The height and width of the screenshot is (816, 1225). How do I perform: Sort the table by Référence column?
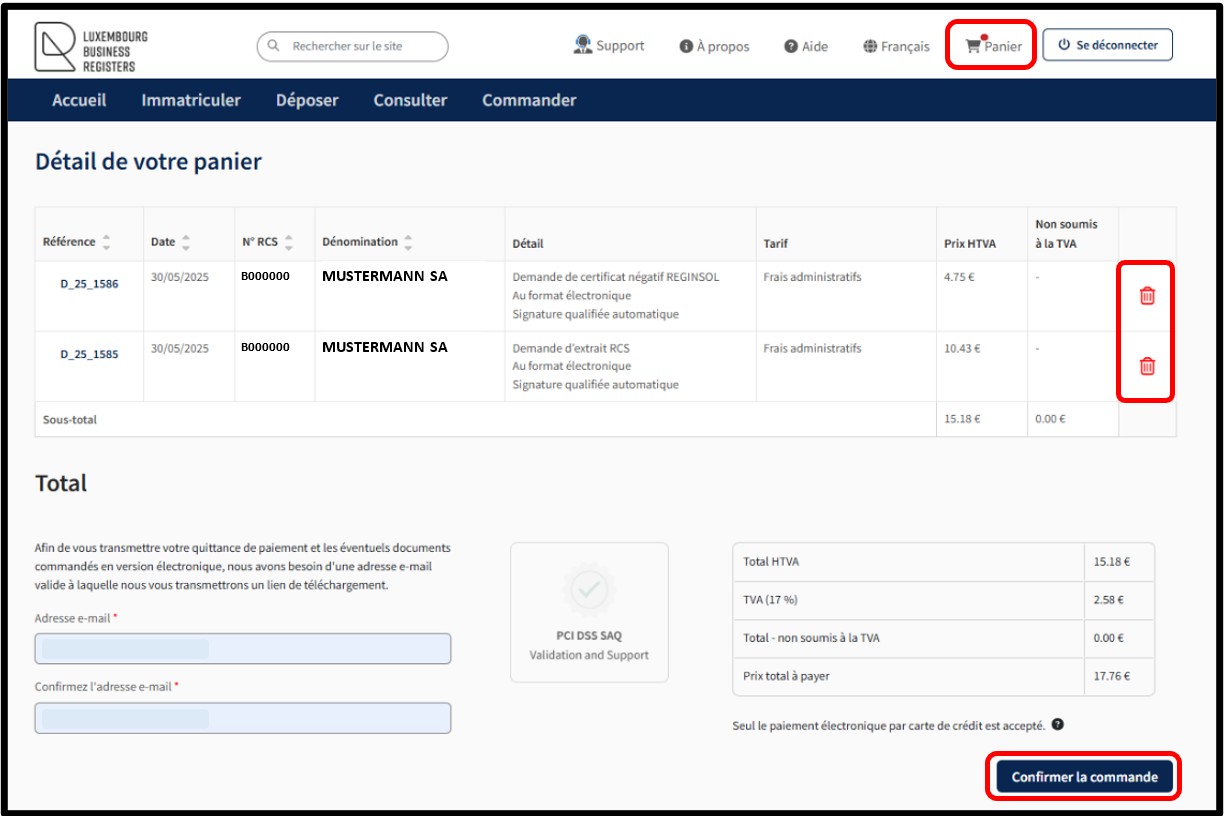tap(106, 242)
